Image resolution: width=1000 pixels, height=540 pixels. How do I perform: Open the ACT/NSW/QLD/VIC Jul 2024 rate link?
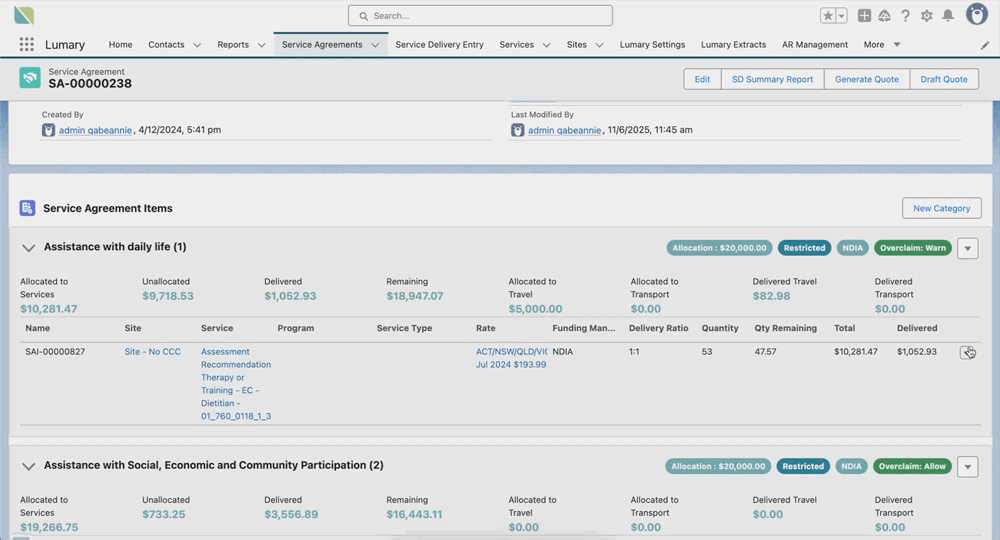tap(511, 358)
